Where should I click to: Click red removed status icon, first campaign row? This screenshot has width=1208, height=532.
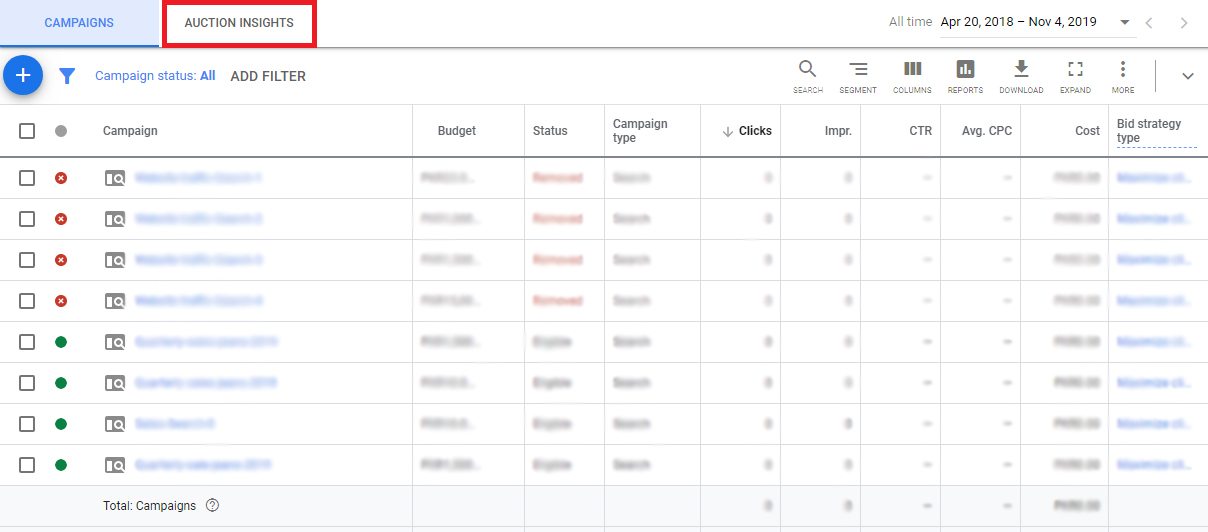61,178
